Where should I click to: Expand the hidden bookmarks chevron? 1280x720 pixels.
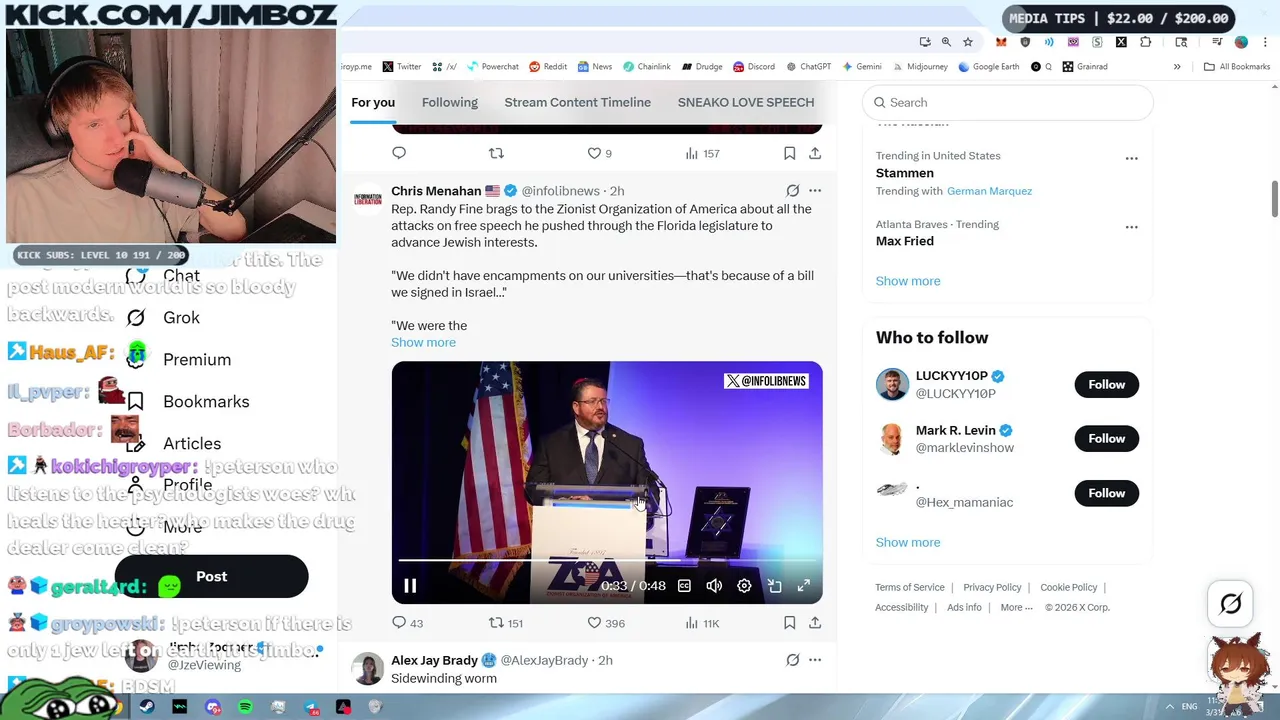[1177, 67]
